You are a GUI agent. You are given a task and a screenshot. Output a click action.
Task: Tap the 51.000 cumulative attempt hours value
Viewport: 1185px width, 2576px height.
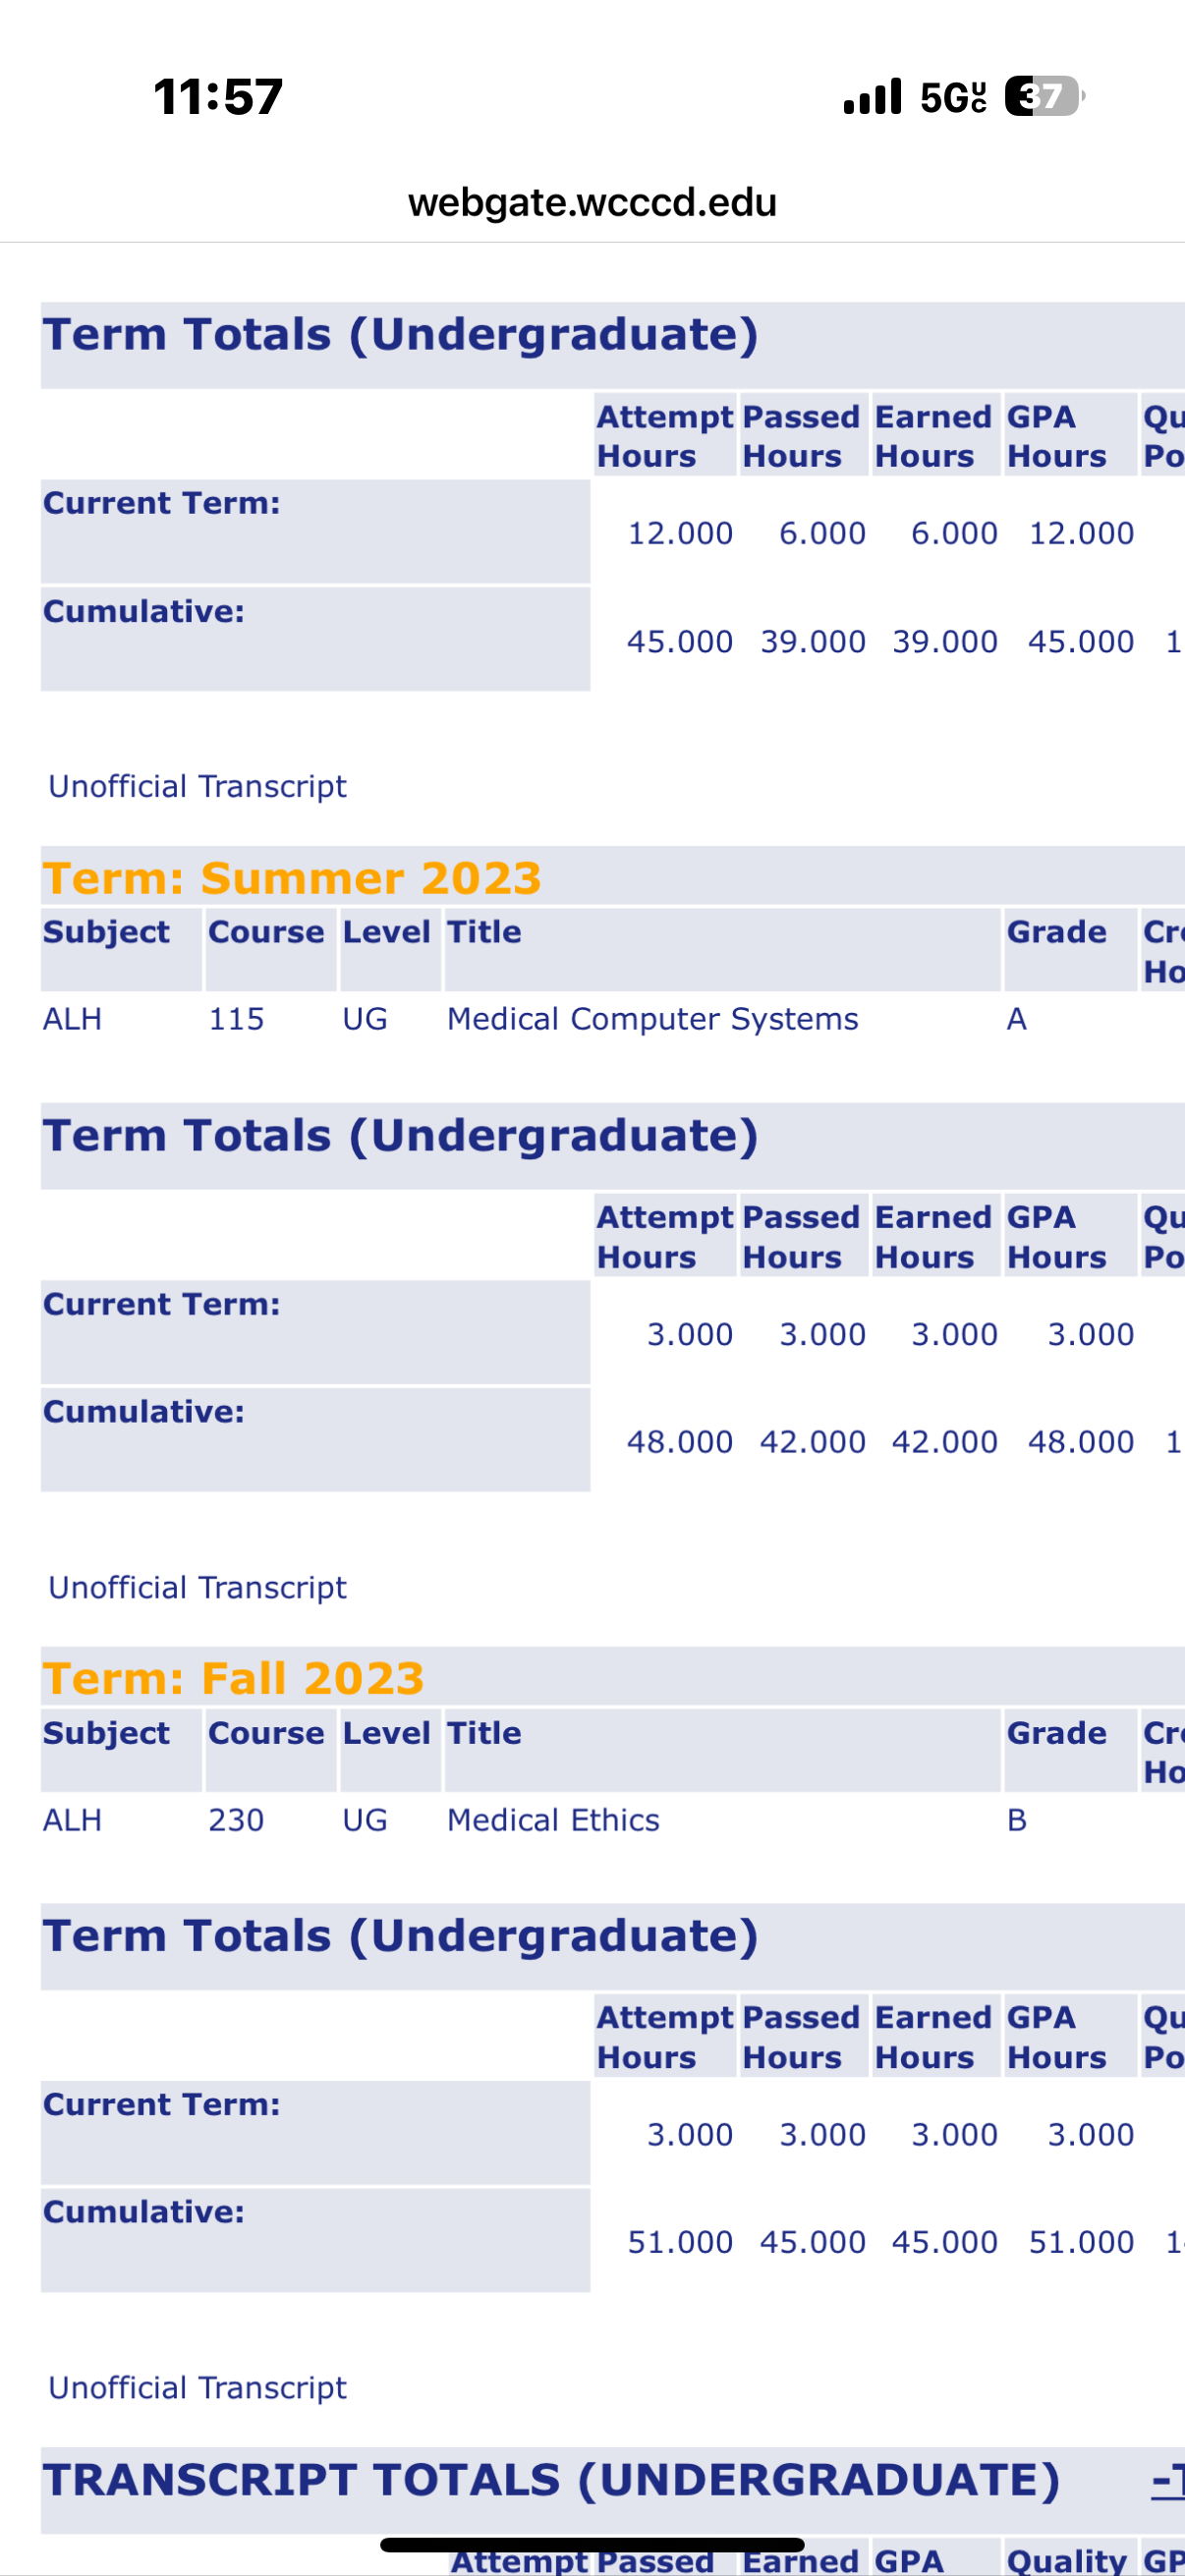[x=680, y=2242]
